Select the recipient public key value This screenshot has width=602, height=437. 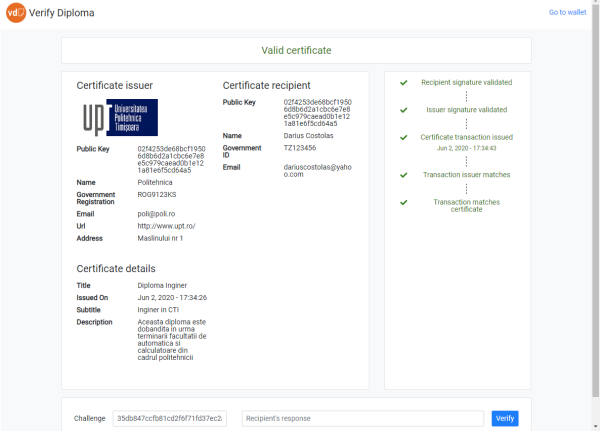[318, 113]
